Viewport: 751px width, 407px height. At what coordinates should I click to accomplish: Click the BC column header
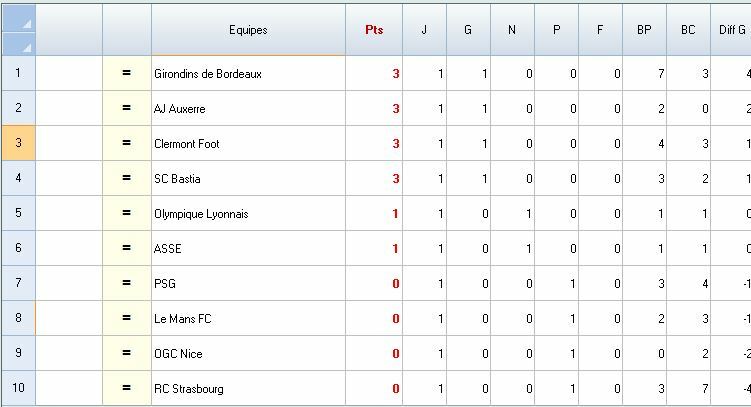click(x=688, y=30)
